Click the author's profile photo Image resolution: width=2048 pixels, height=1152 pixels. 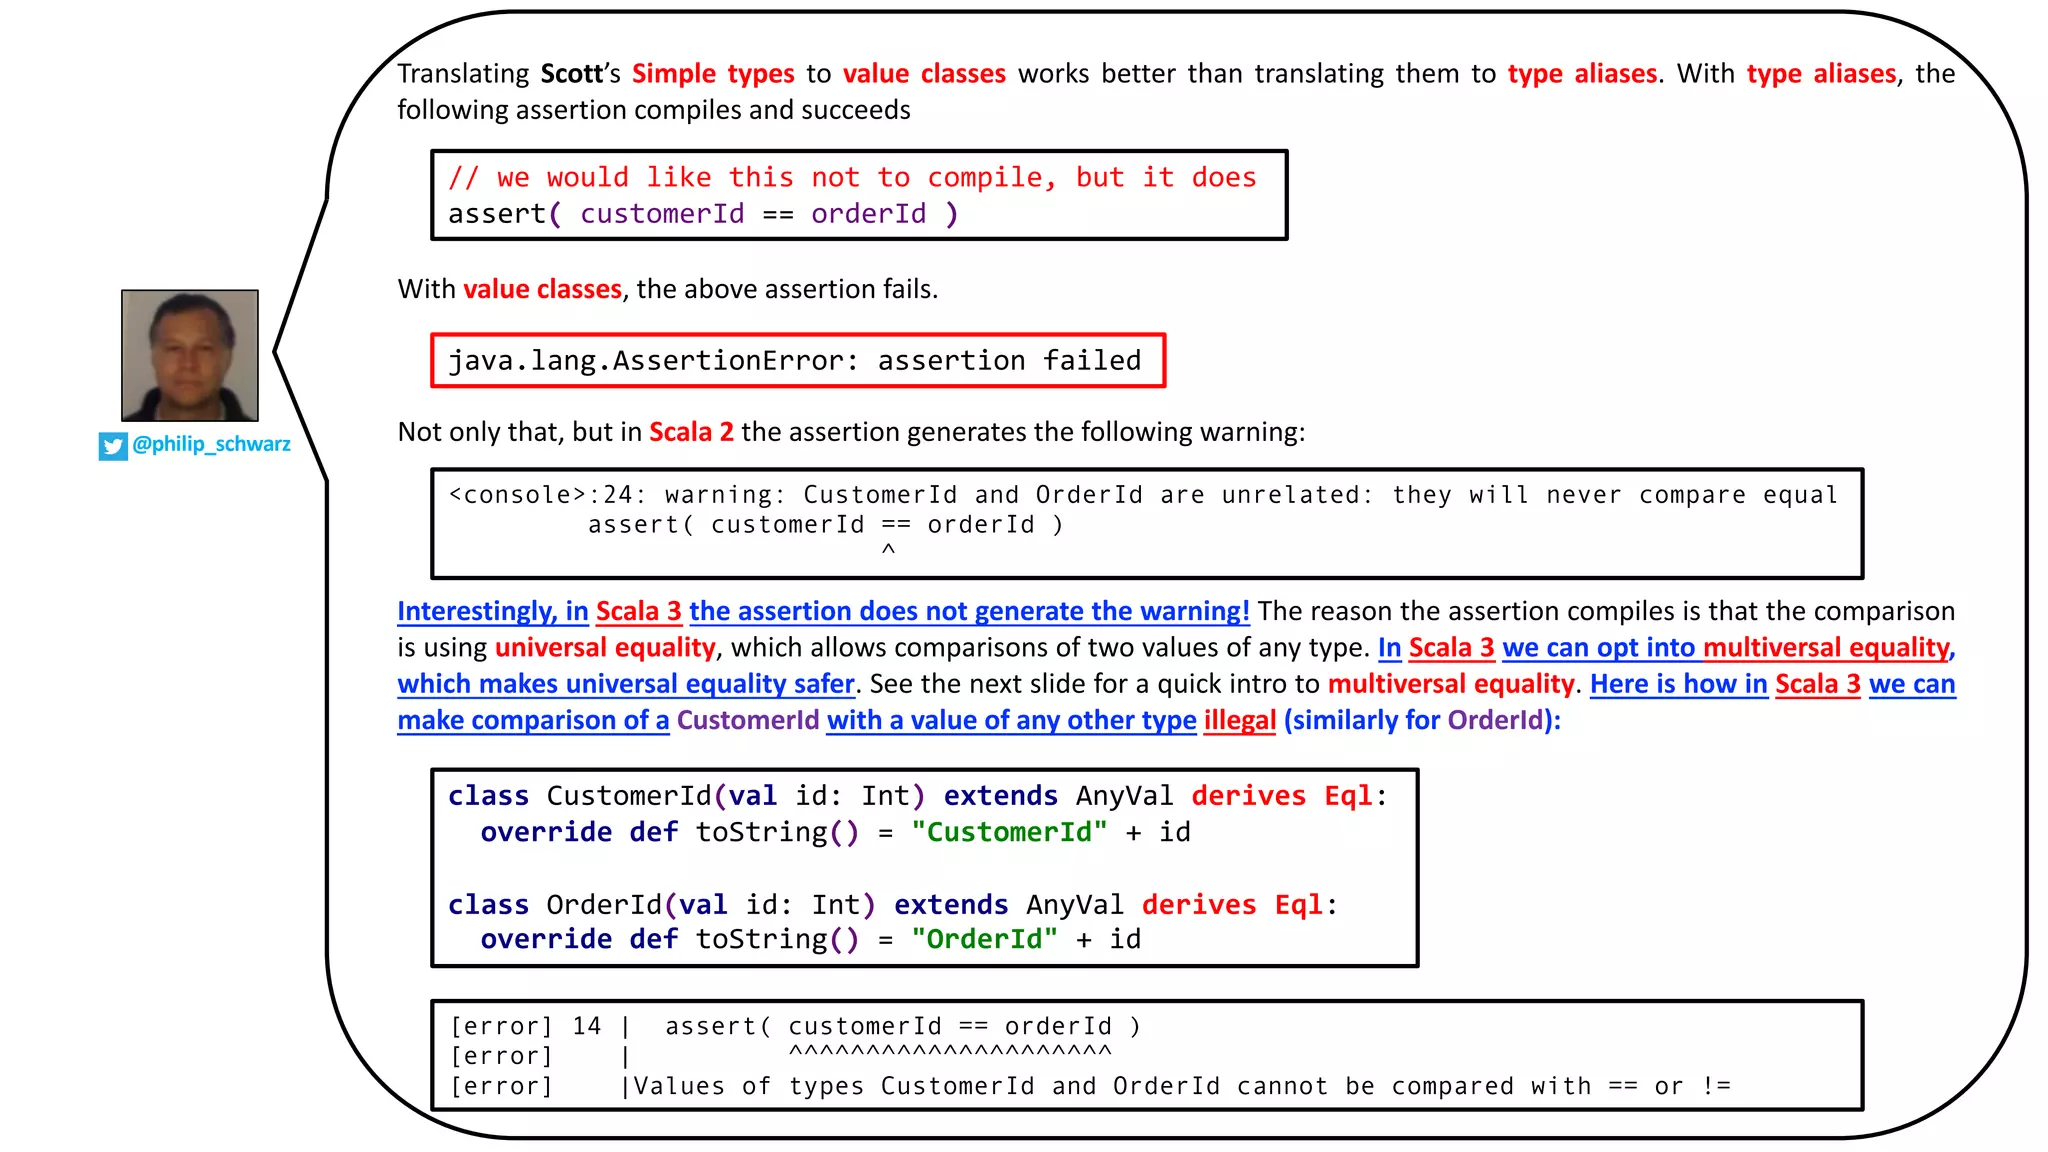[x=190, y=355]
